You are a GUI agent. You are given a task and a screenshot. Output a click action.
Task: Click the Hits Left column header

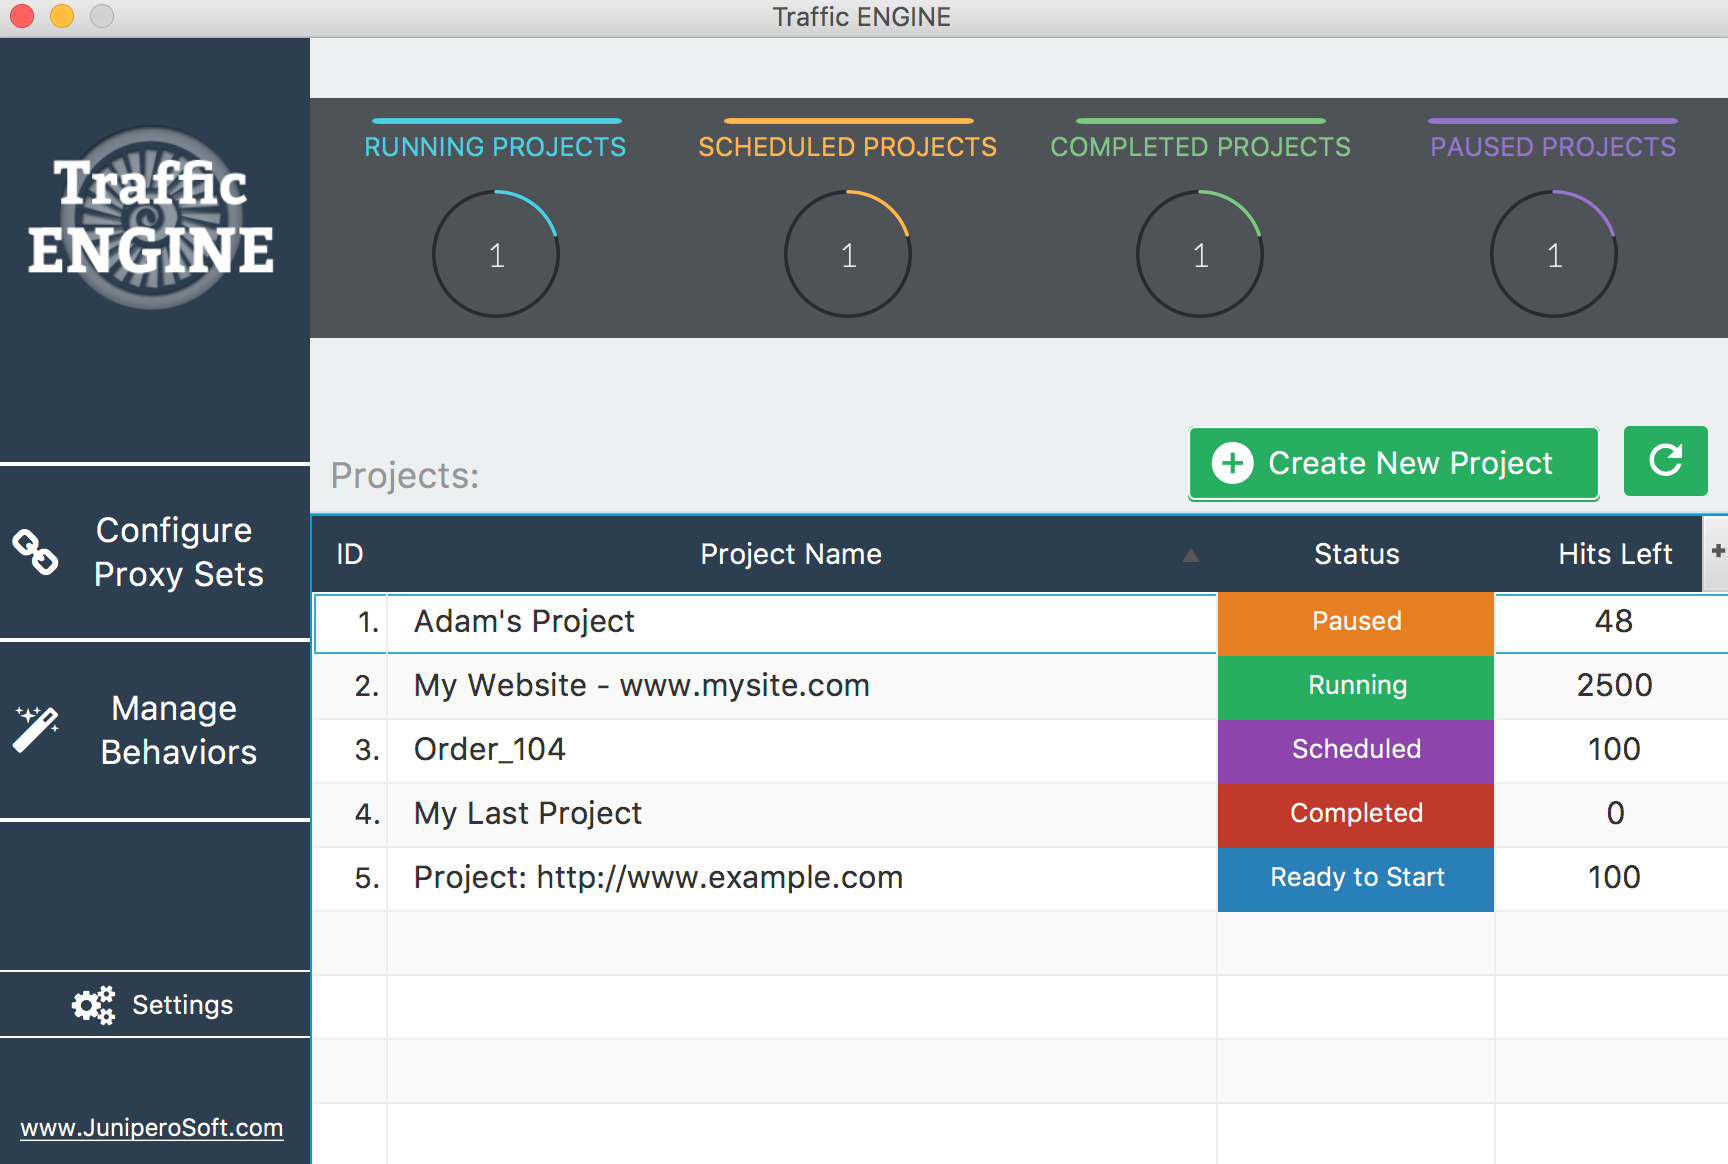click(1614, 554)
